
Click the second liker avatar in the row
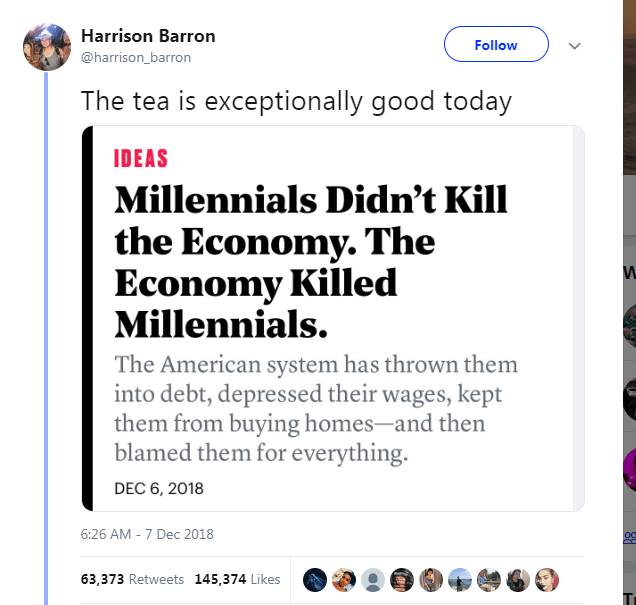coord(343,579)
